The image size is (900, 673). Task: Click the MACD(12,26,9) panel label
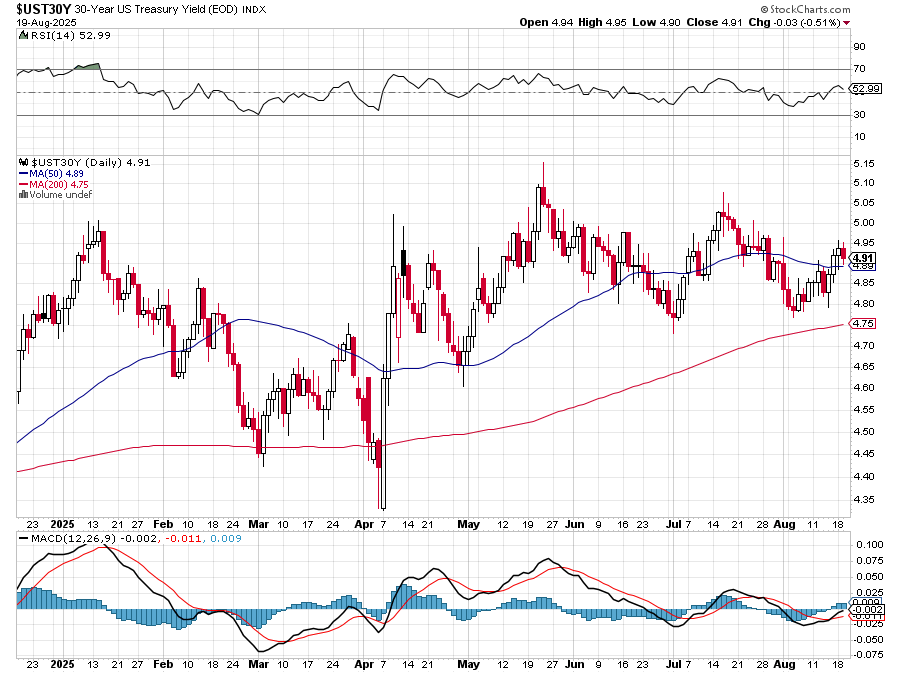[65, 540]
